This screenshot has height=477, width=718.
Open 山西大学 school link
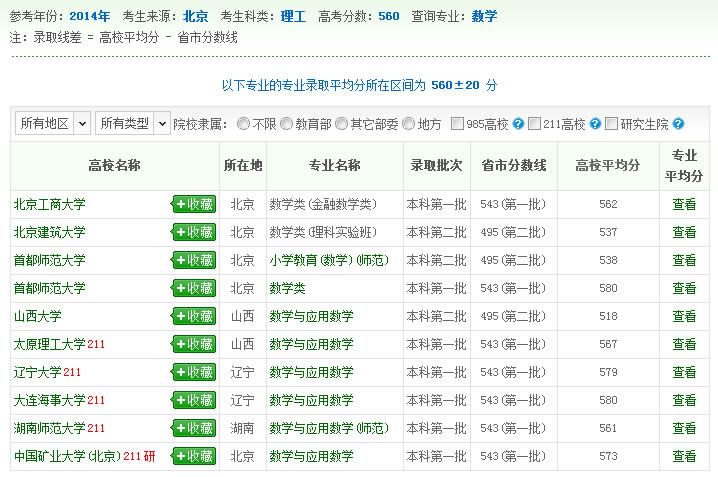38,316
